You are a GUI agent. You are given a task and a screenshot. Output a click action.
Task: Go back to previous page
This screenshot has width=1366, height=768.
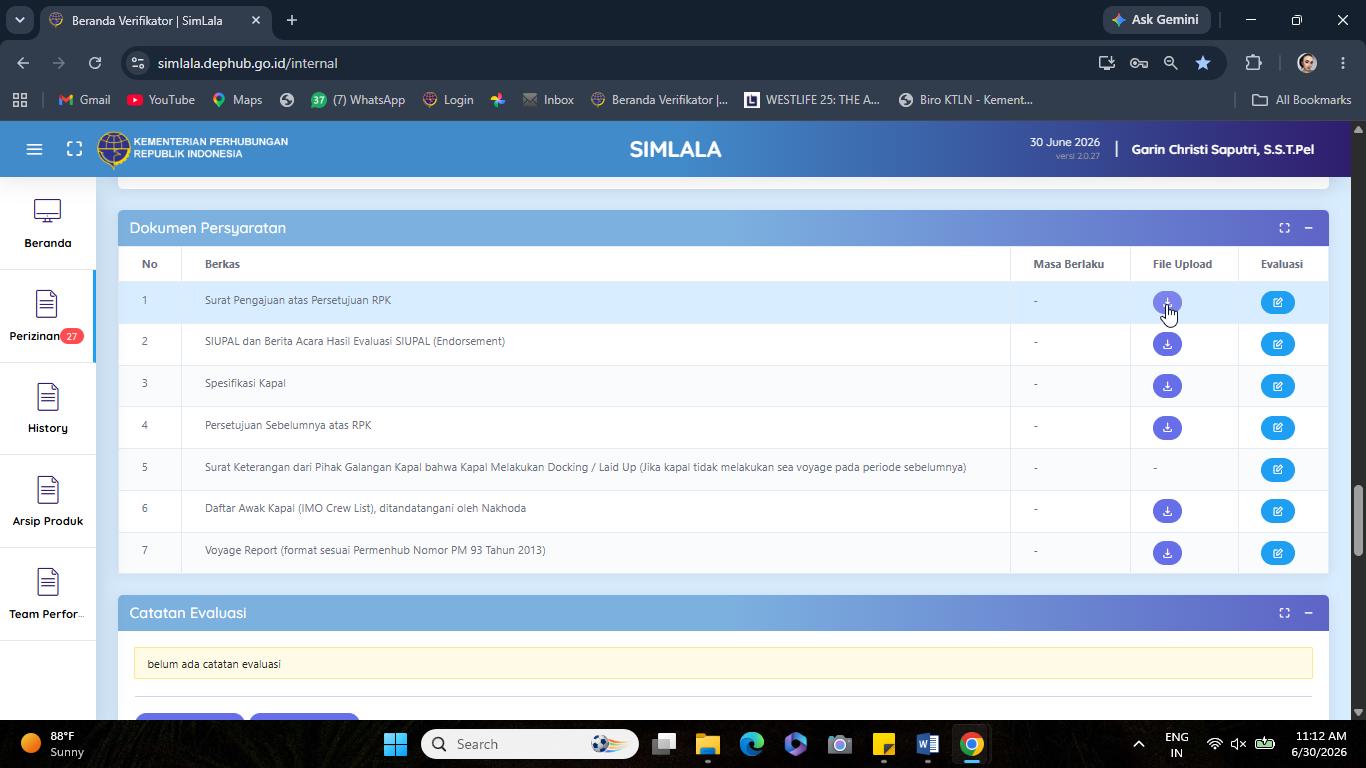23,63
